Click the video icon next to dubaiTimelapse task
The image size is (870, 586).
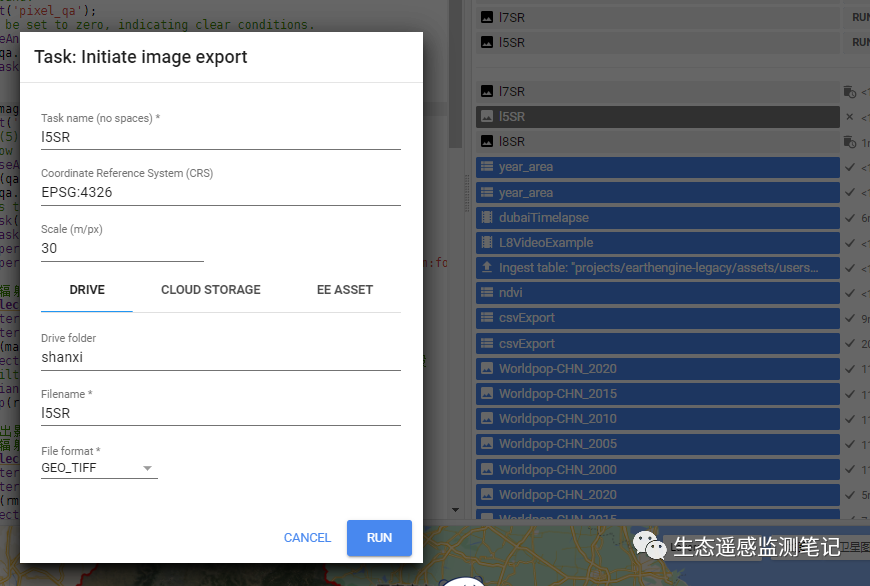click(488, 217)
